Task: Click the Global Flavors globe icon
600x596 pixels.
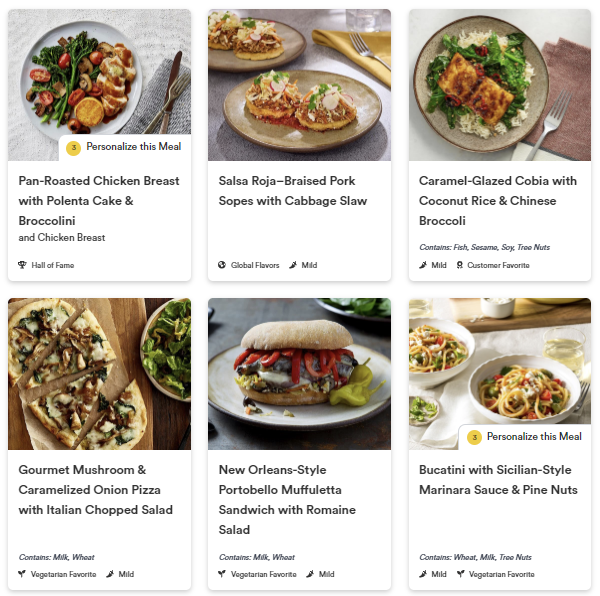Action: point(222,265)
